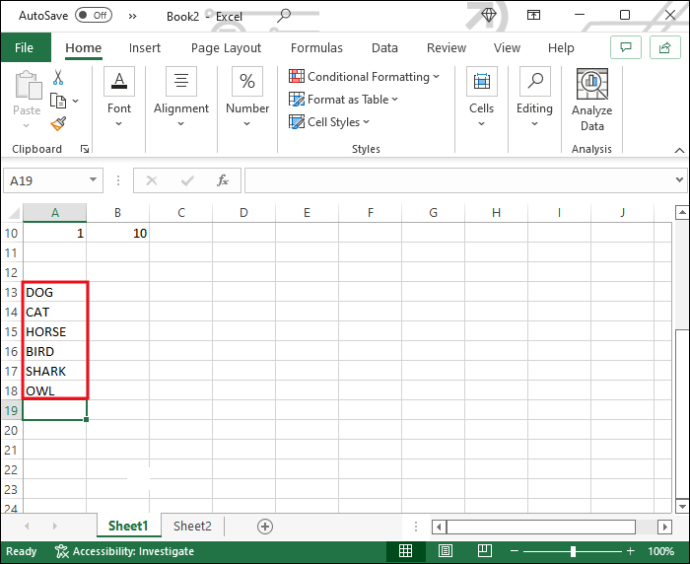Open the Name Box dropdown arrow
The image size is (690, 564).
pos(93,179)
